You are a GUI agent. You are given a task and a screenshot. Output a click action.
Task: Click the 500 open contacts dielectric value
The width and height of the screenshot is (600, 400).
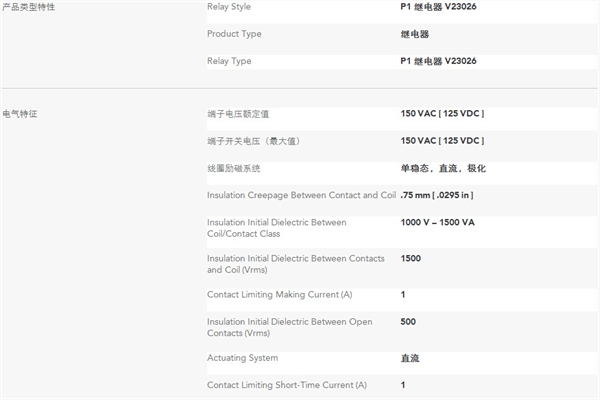pyautogui.click(x=408, y=322)
